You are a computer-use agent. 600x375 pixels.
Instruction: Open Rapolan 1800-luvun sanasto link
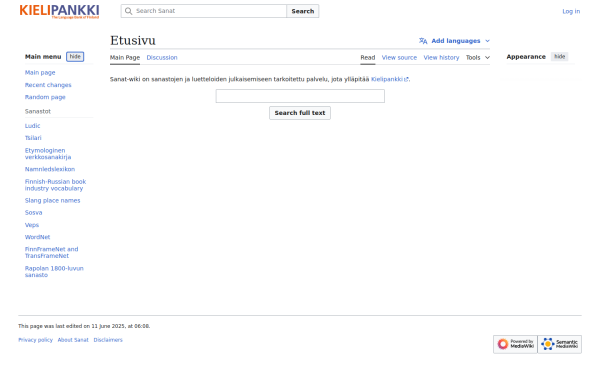point(54,272)
